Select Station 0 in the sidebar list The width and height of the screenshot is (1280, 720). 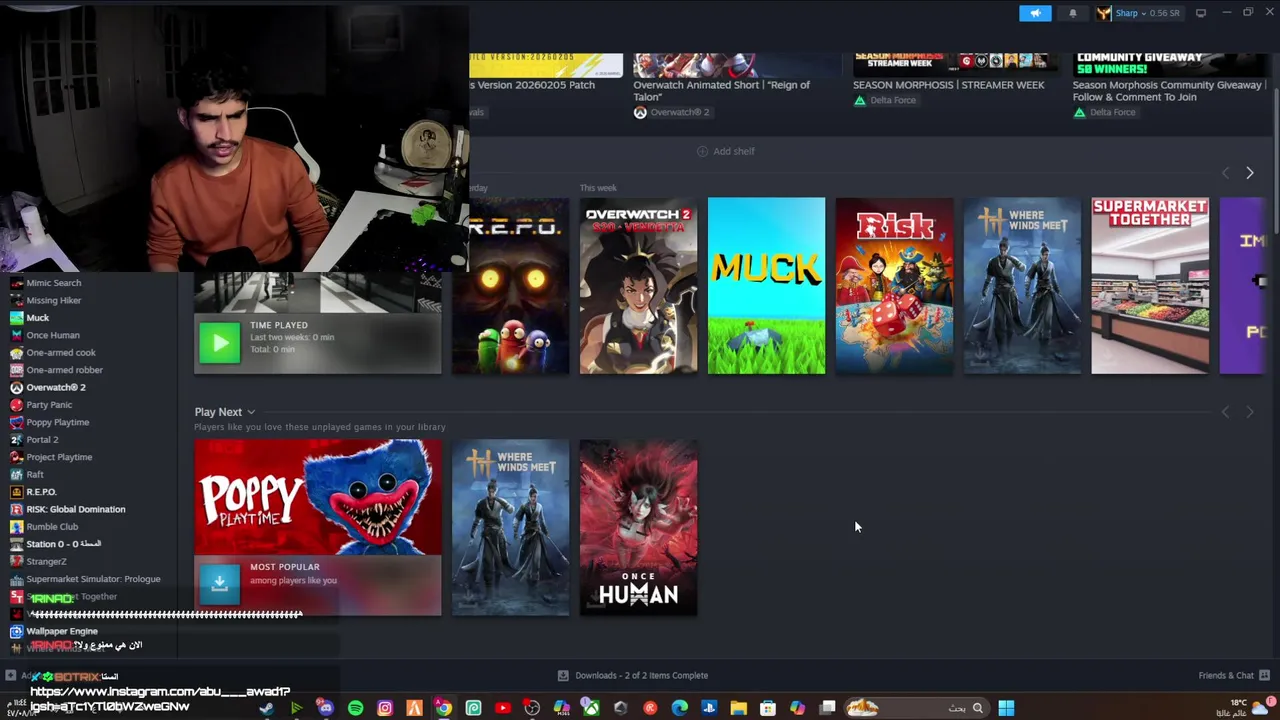pyautogui.click(x=63, y=544)
